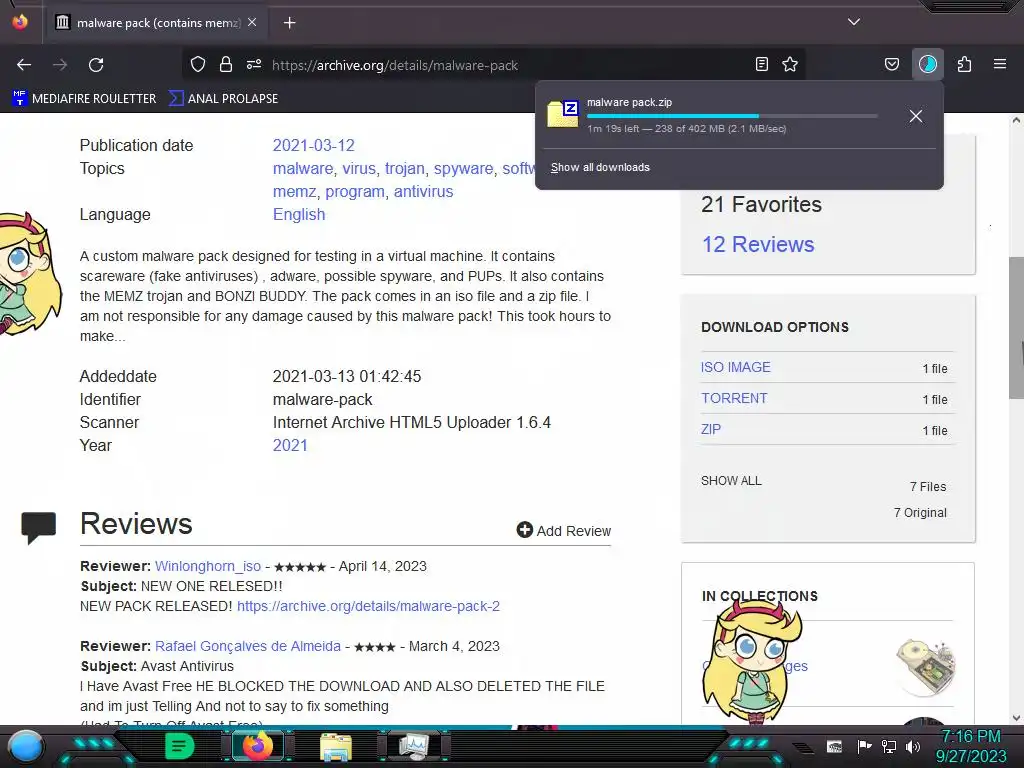Open reviewer Winlonghorn_iso profile
This screenshot has width=1024, height=768.
208,566
